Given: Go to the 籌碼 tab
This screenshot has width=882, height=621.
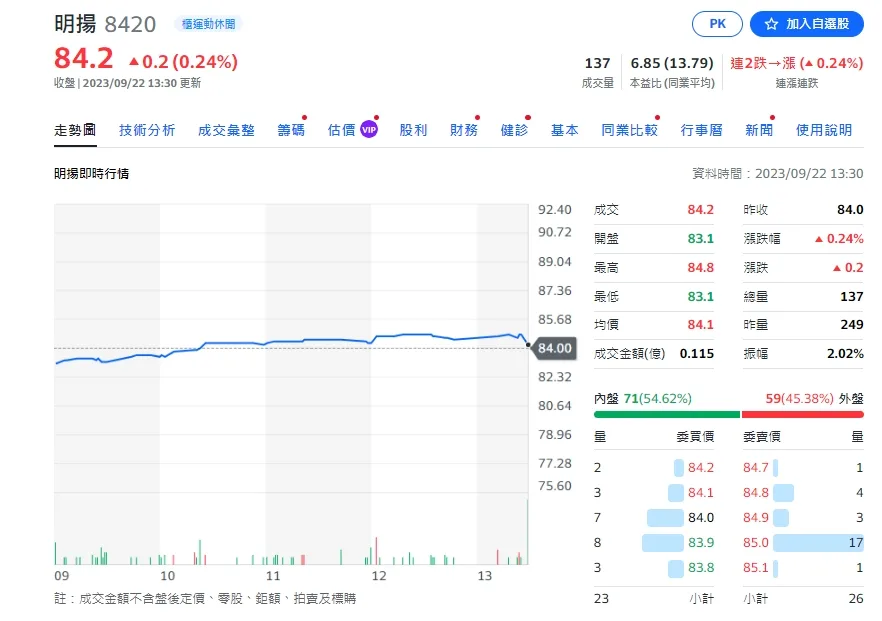Looking at the screenshot, I should [291, 130].
